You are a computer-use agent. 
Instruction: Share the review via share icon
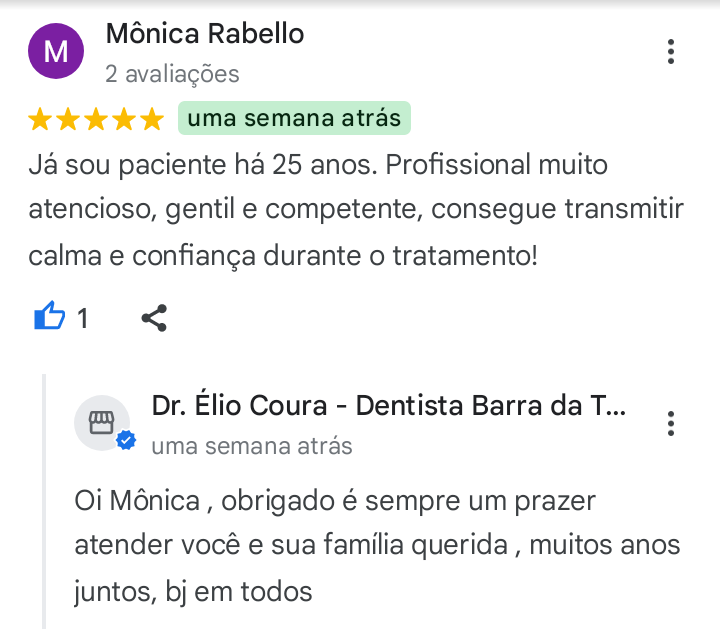point(154,318)
